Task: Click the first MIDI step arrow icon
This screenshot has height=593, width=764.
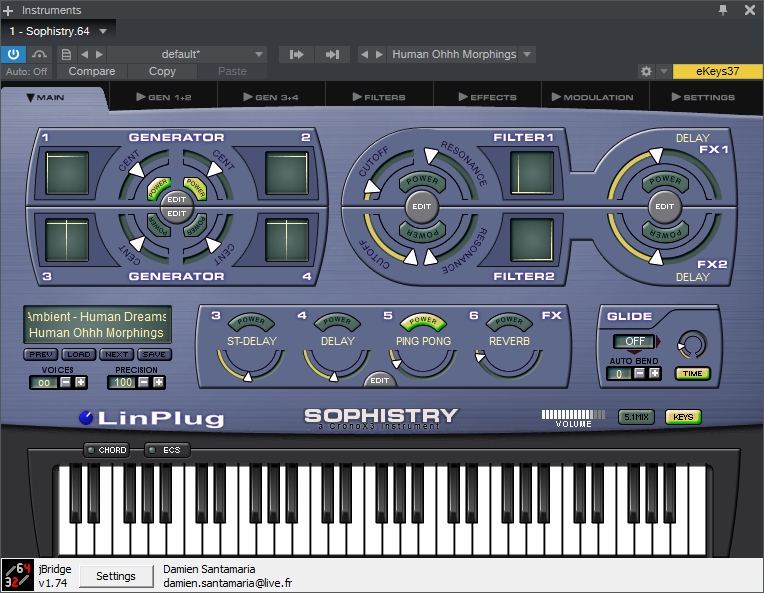Action: [x=296, y=55]
